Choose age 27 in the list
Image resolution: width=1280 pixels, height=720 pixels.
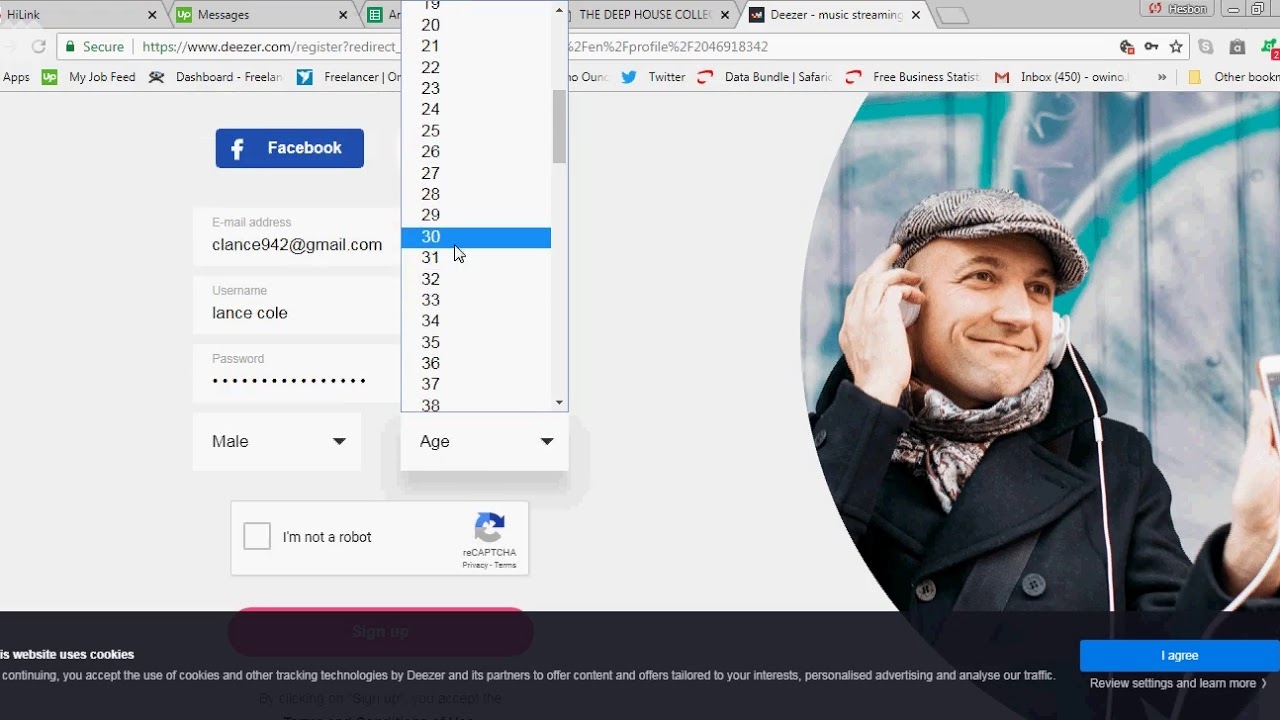[x=476, y=173]
